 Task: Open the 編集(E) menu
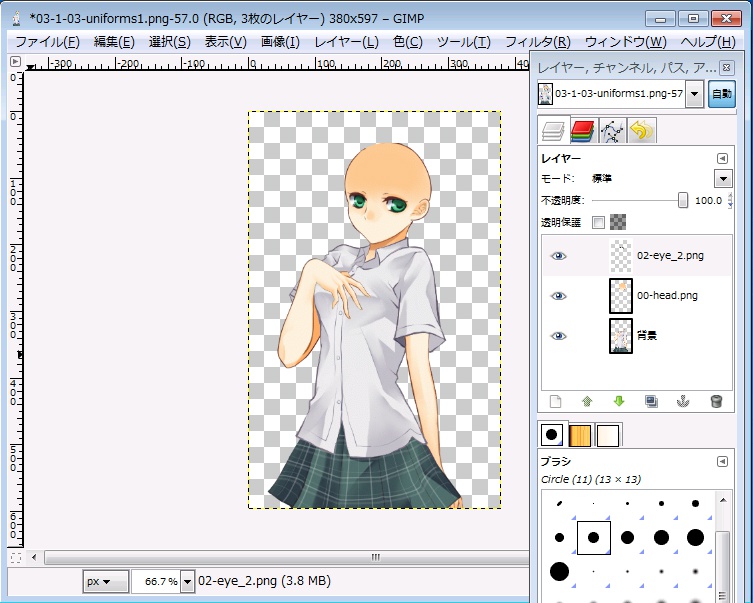tap(114, 42)
